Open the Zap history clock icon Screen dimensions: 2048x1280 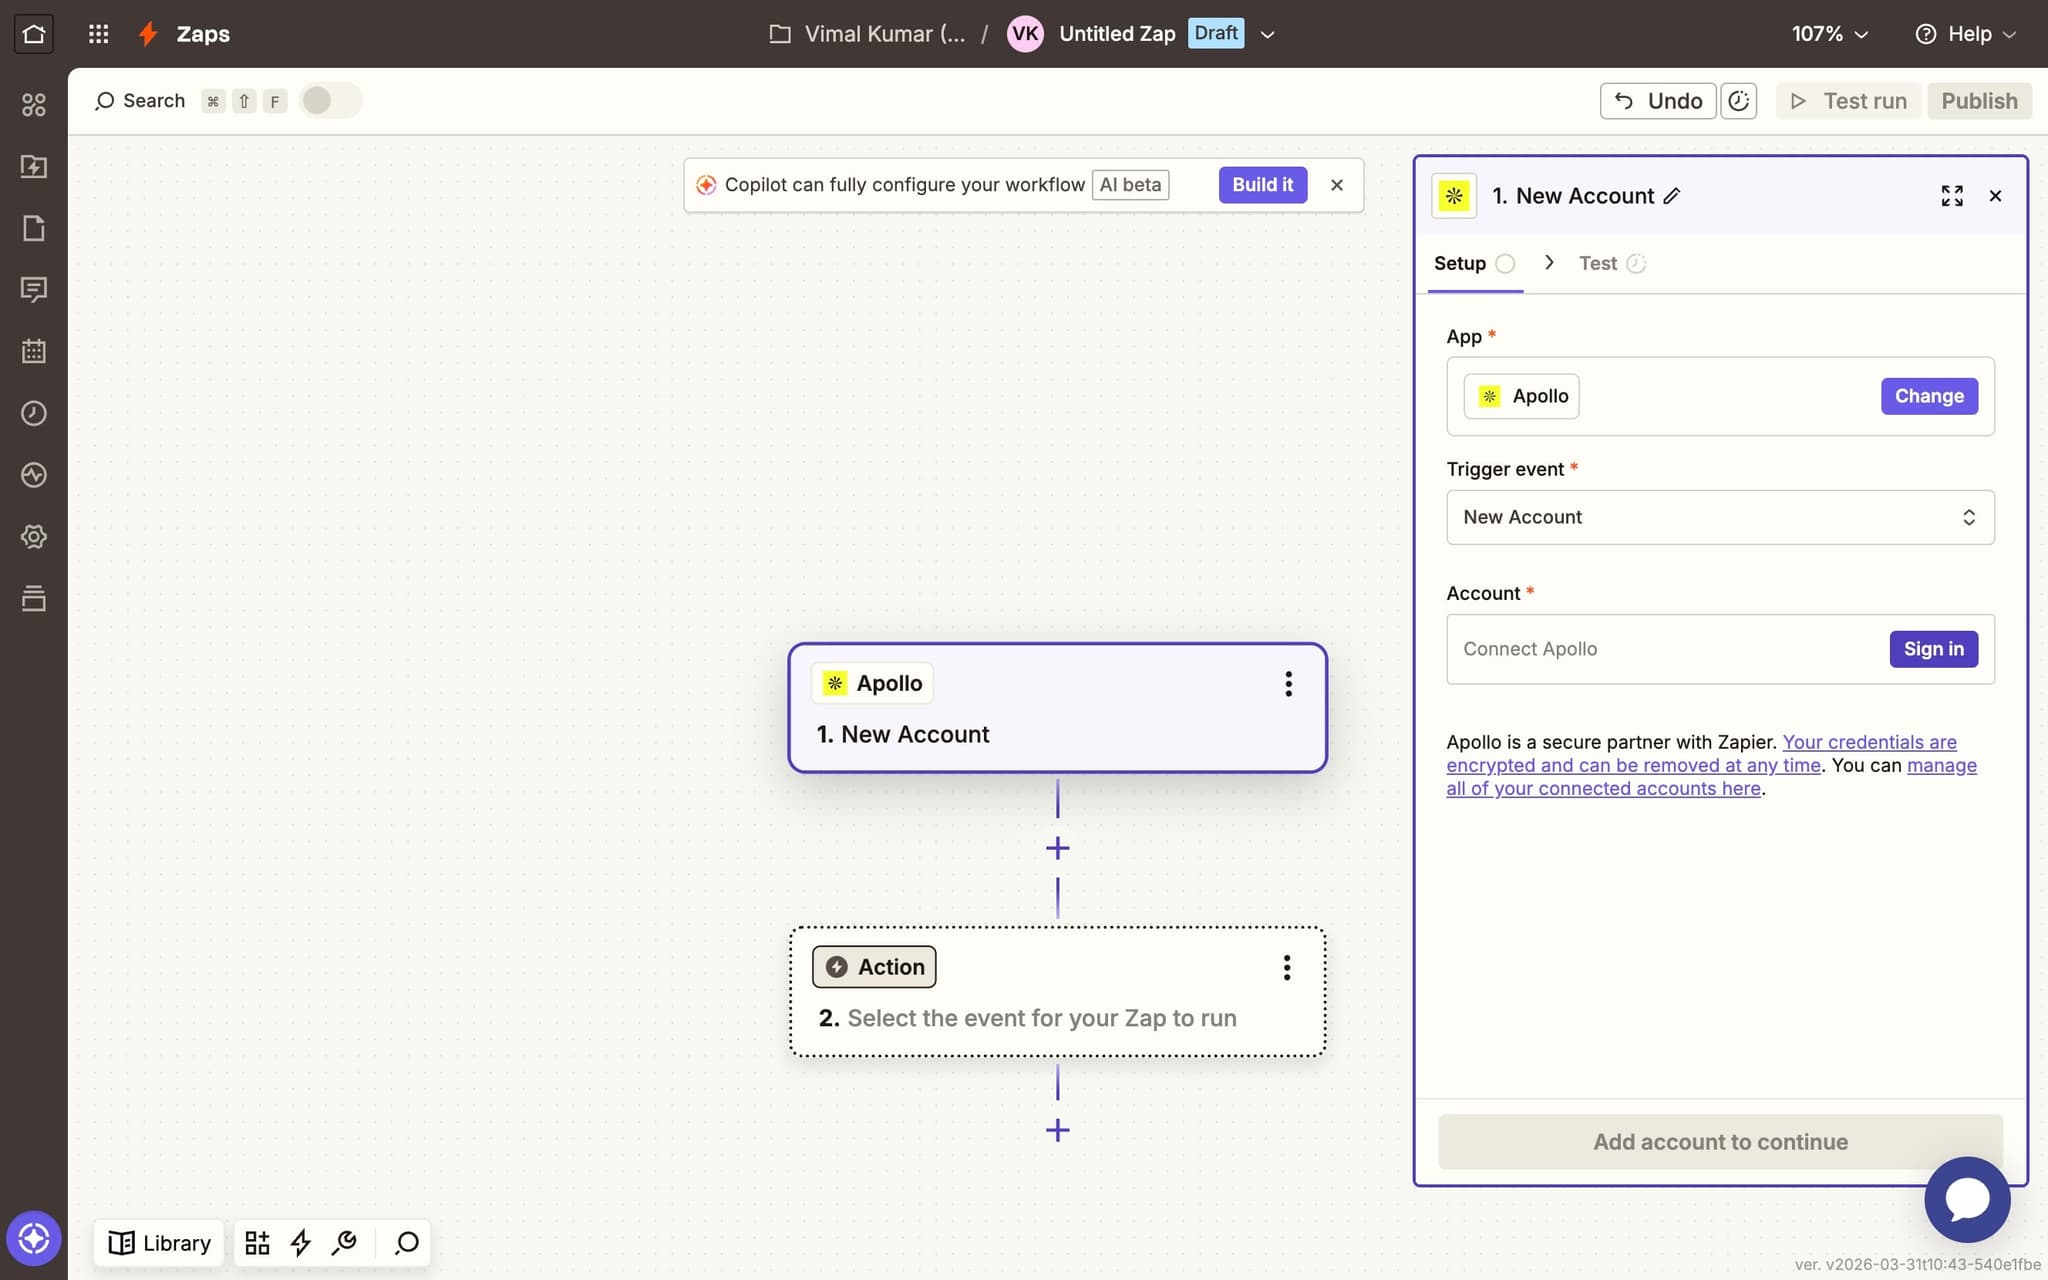[x=34, y=412]
